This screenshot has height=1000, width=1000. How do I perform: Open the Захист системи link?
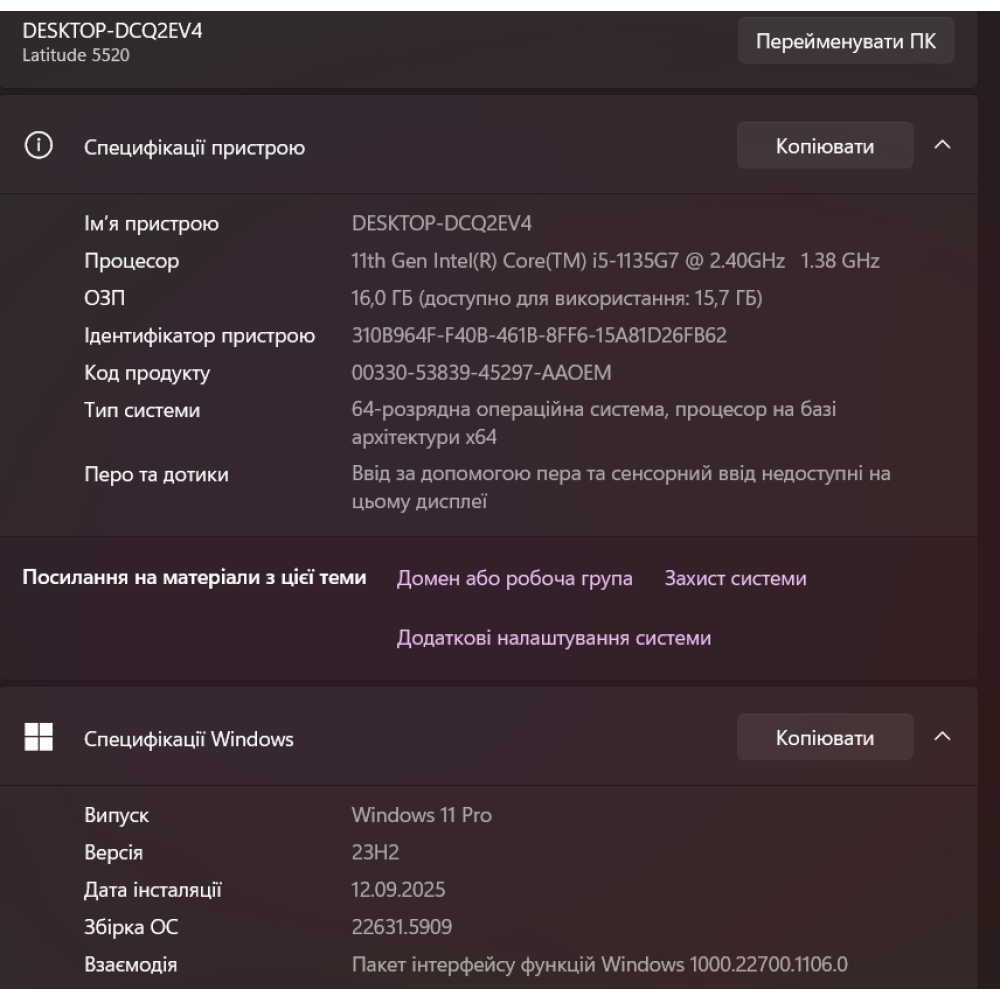click(735, 579)
